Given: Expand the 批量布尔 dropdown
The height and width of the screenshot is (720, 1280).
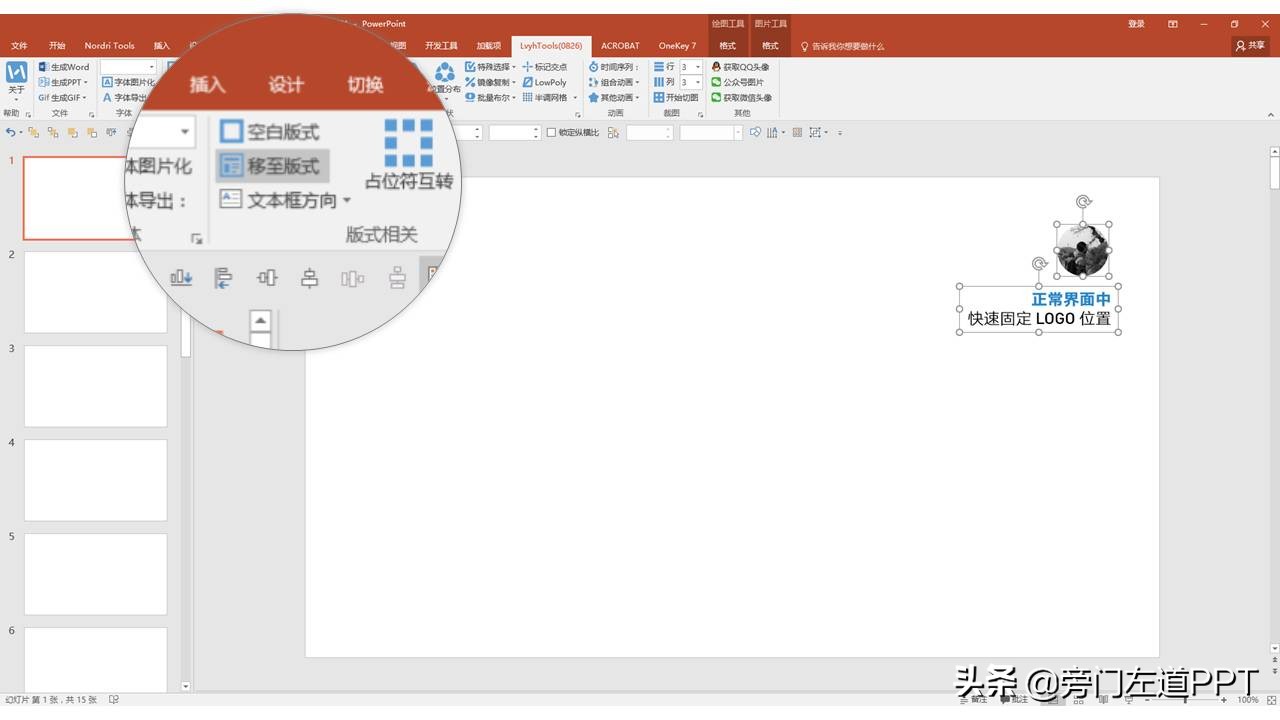Looking at the screenshot, I should click(x=490, y=98).
